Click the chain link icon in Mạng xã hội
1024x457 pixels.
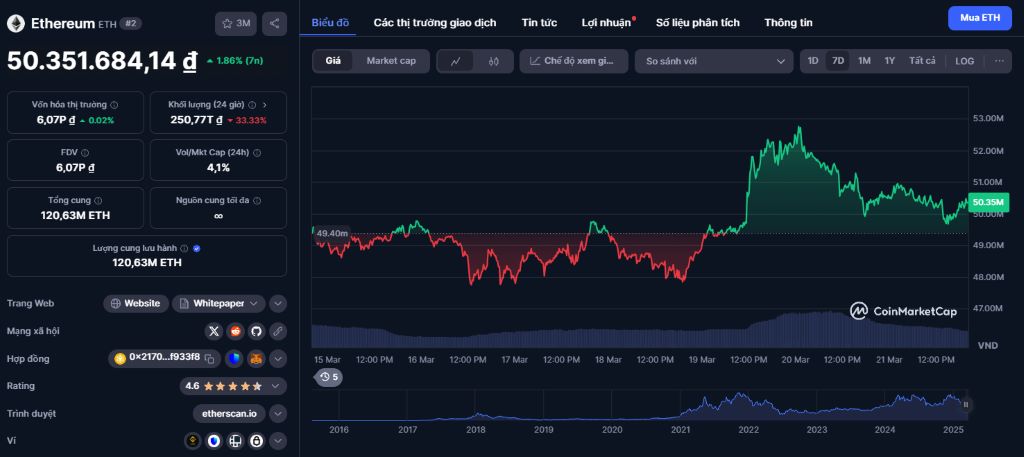278,331
